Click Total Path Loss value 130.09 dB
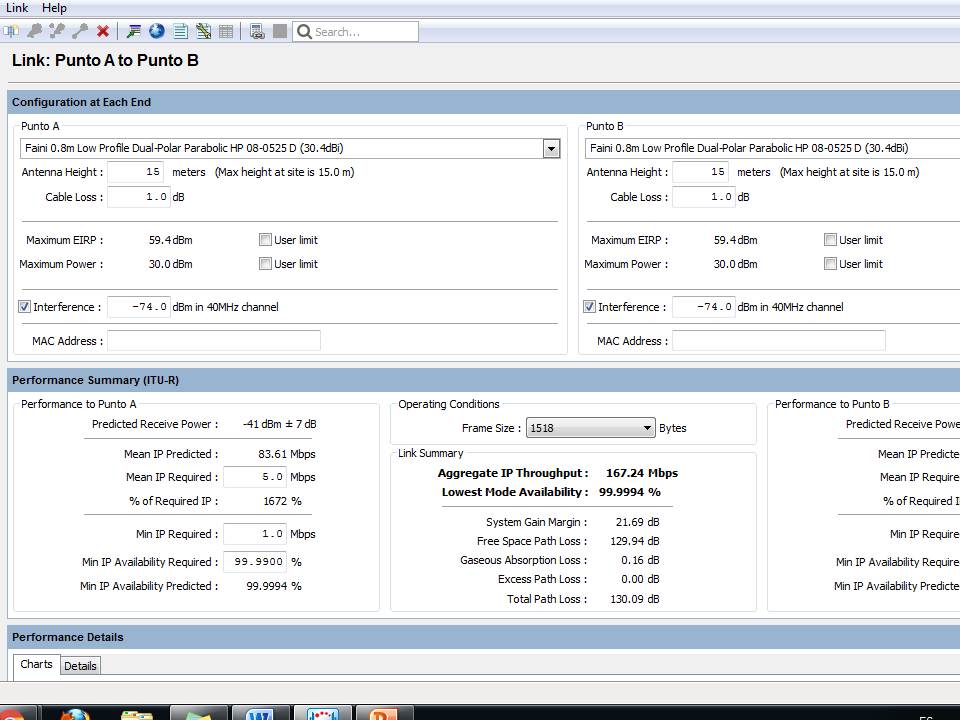Screen dimensions: 960x720 635,599
